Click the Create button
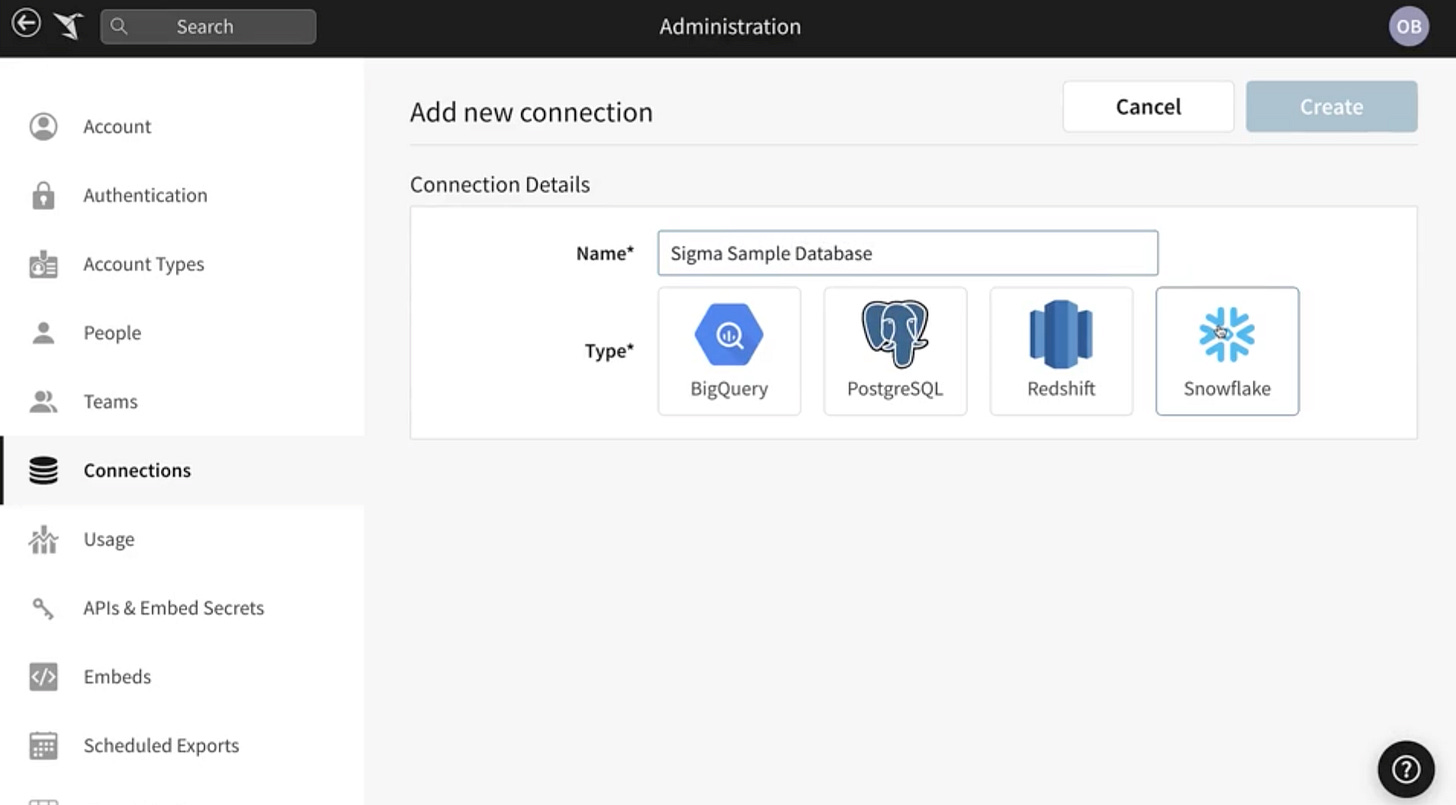Image resolution: width=1456 pixels, height=805 pixels. coord(1331,107)
